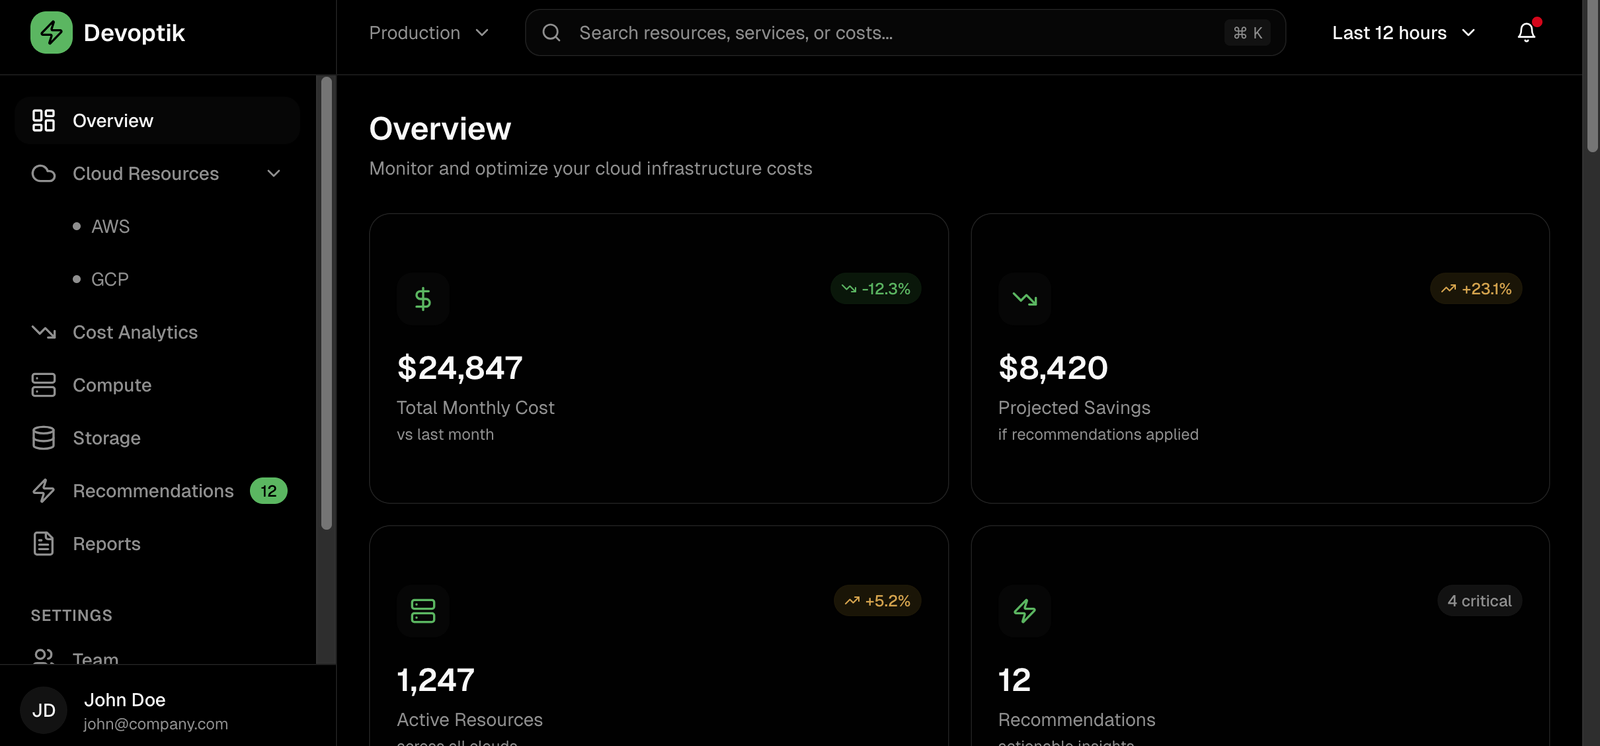This screenshot has height=746, width=1600.
Task: Click the trending-down icon on Projected Savings card
Action: tap(1024, 299)
